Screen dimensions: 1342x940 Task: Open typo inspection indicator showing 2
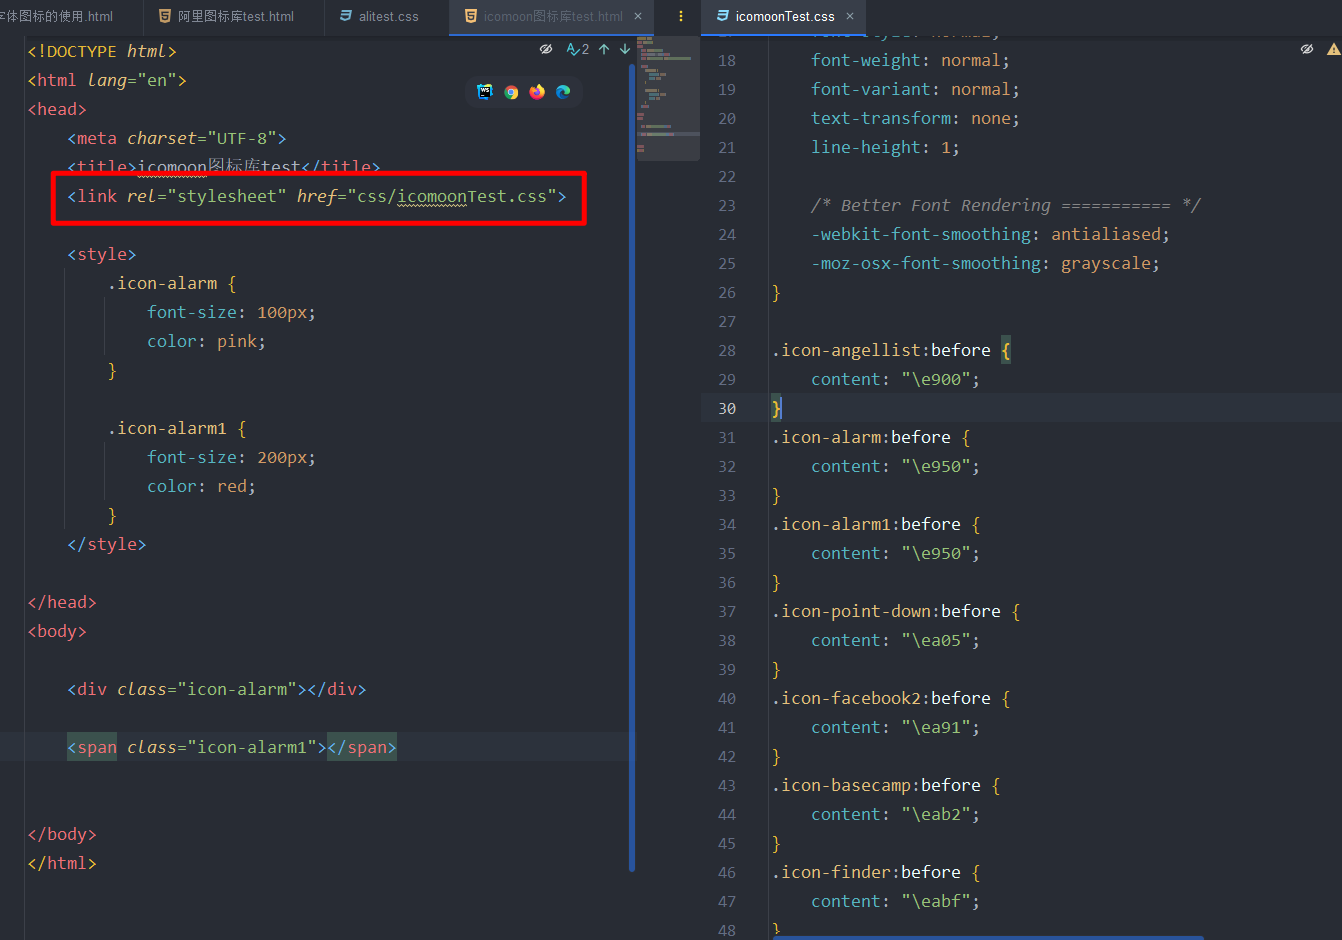click(x=578, y=49)
